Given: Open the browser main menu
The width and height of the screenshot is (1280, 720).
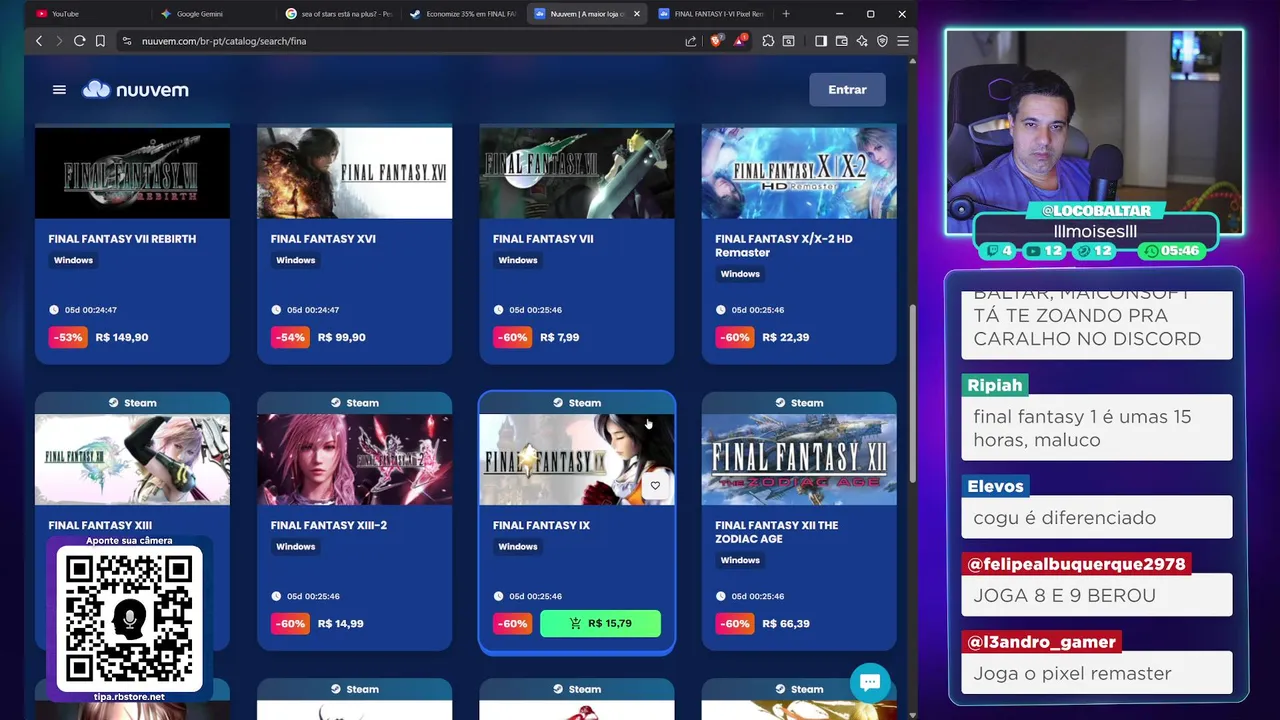Looking at the screenshot, I should tap(902, 41).
